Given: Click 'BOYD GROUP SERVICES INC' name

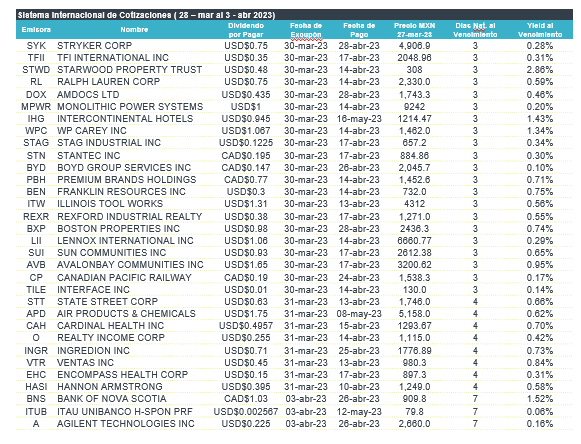Looking at the screenshot, I should [x=124, y=168].
